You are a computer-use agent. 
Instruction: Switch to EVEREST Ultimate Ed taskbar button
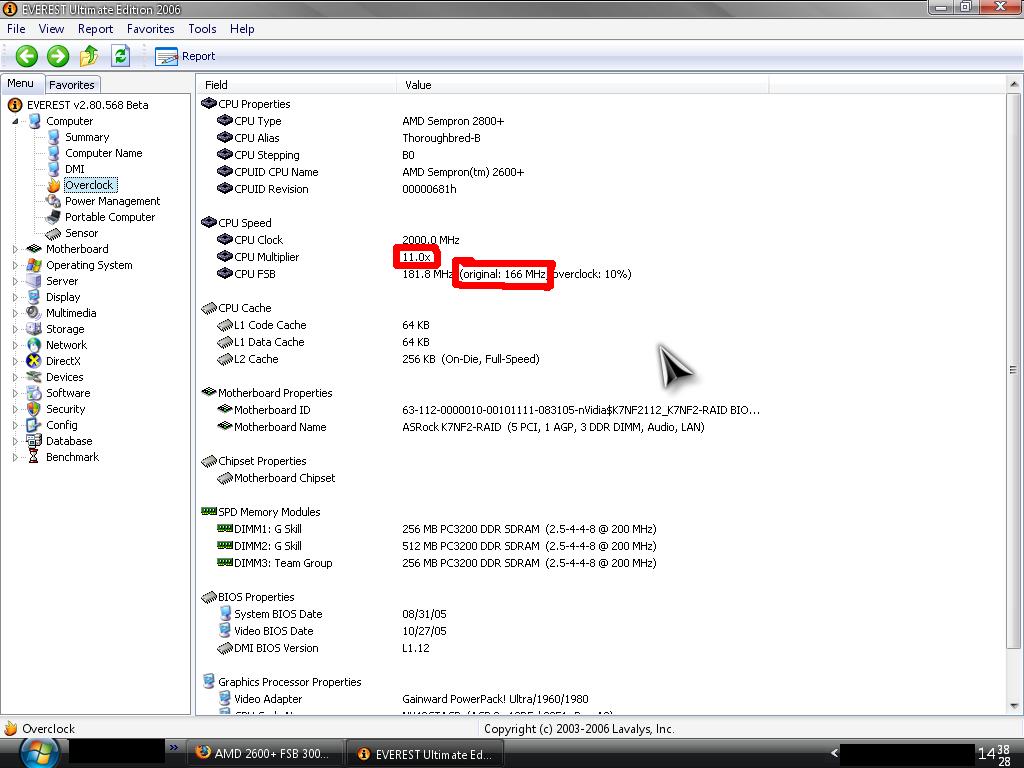425,754
